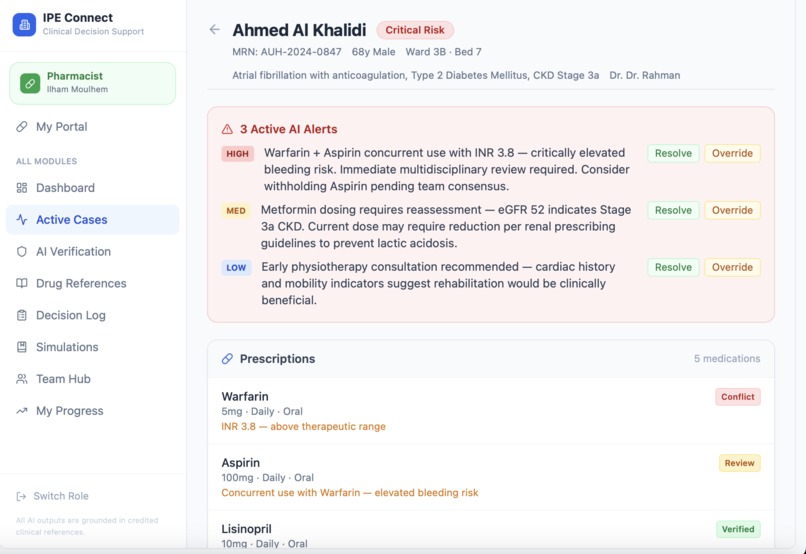Click the Prescriptions section heading
This screenshot has height=554, width=806.
(x=278, y=359)
